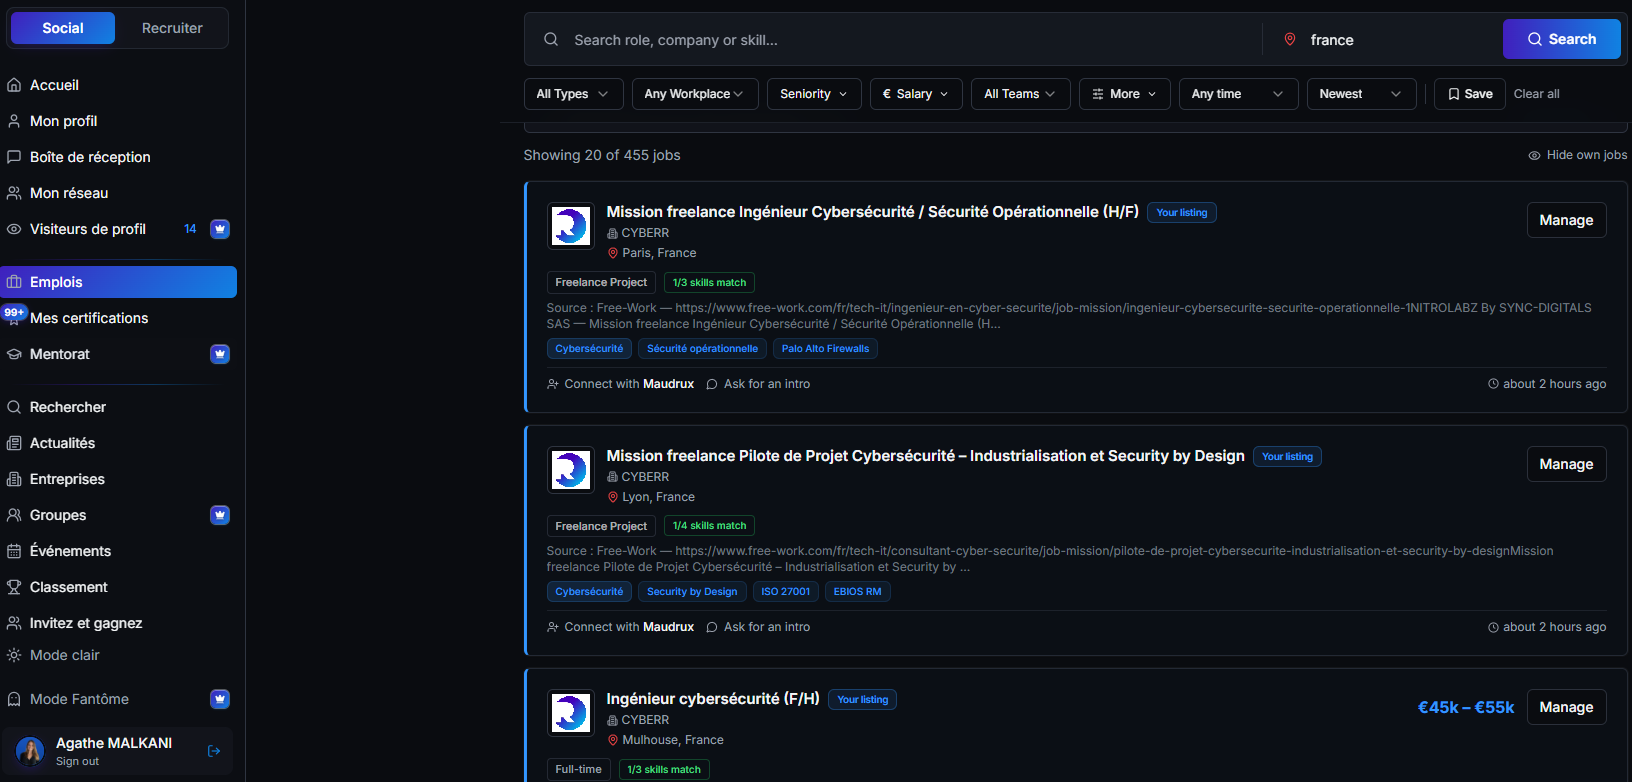1632x782 pixels.
Task: Open Emplois in the sidebar
Action: [x=119, y=282]
